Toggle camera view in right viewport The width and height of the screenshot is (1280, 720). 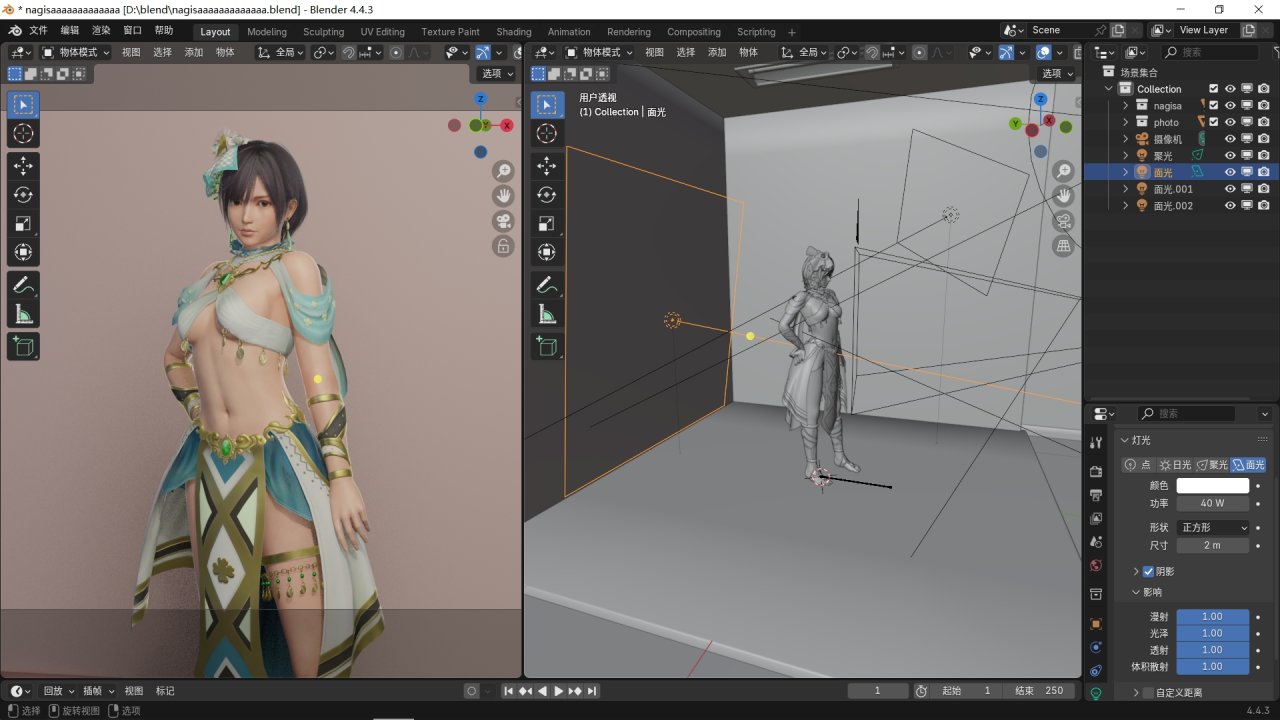[1064, 221]
